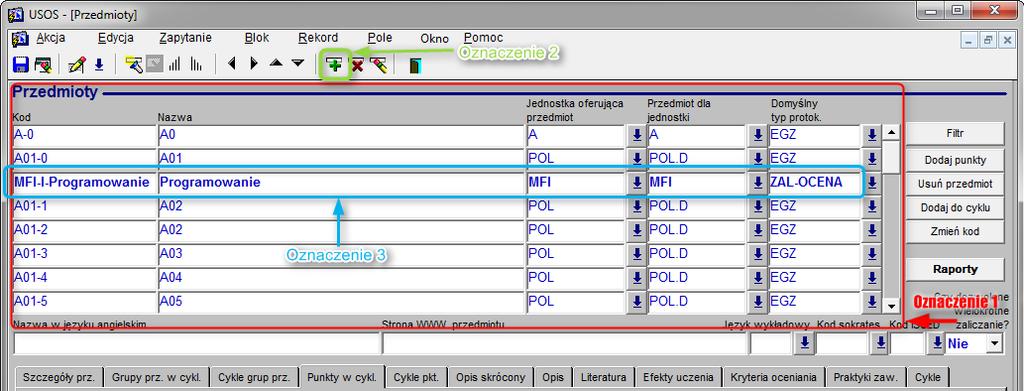This screenshot has height=391, width=1024.
Task: Open the Akcja menu
Action: coord(50,38)
